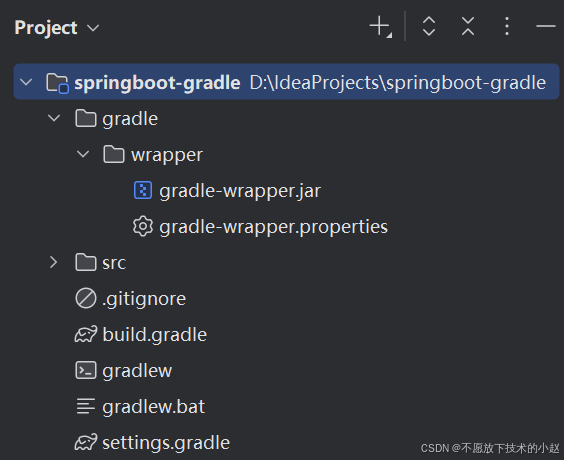The height and width of the screenshot is (460, 564).
Task: Select the .gitignore file name
Action: (144, 299)
